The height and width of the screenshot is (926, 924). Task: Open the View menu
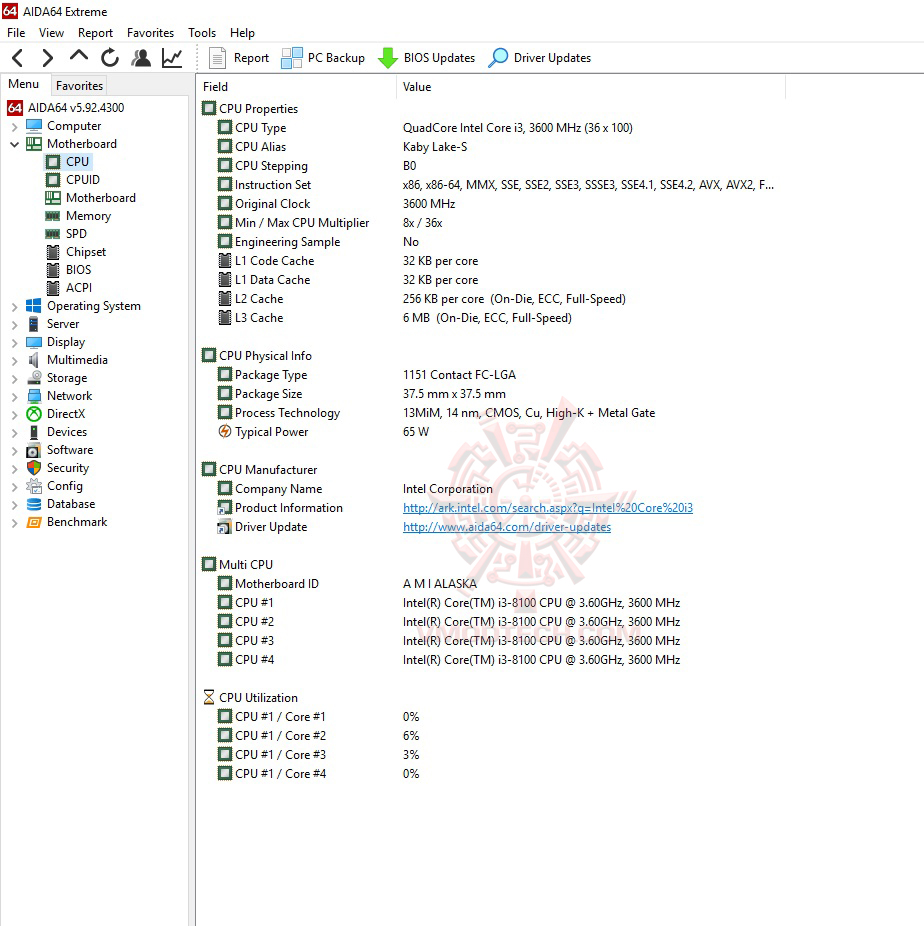pyautogui.click(x=51, y=33)
